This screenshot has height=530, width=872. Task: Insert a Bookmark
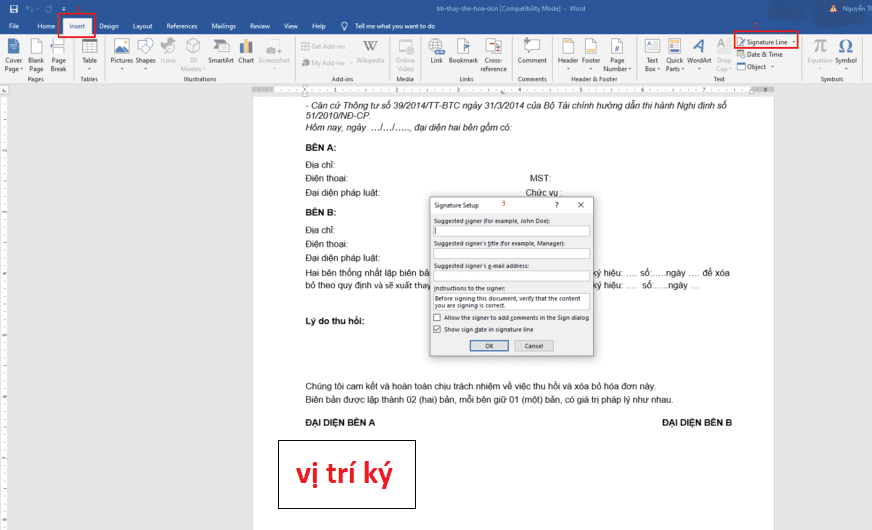point(463,53)
